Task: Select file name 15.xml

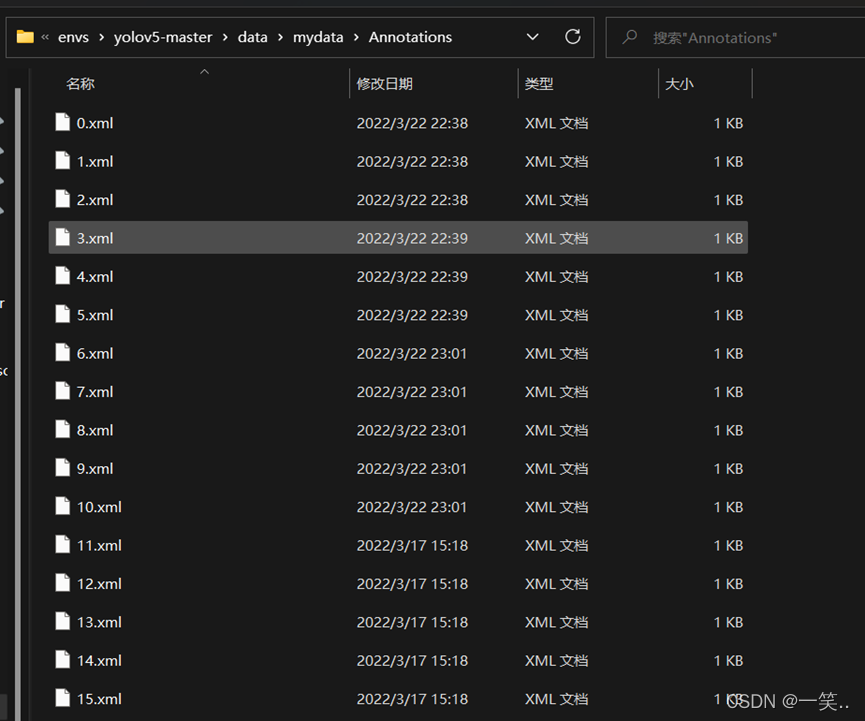Action: pyautogui.click(x=99, y=699)
